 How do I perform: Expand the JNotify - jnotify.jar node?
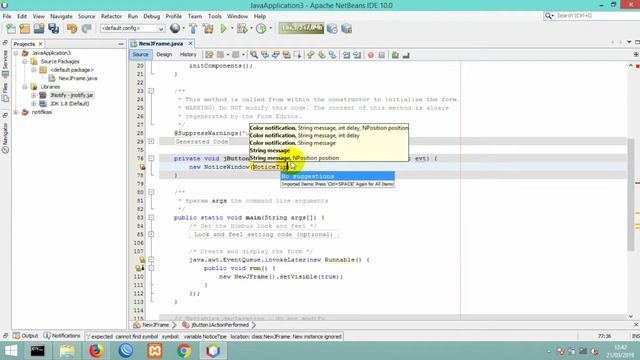tap(34, 95)
